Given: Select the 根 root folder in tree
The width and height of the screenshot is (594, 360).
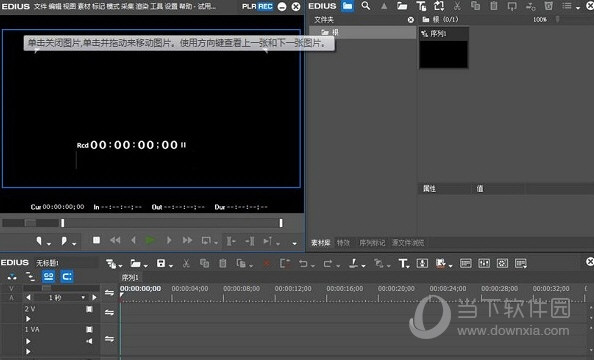Looking at the screenshot, I should coord(363,33).
